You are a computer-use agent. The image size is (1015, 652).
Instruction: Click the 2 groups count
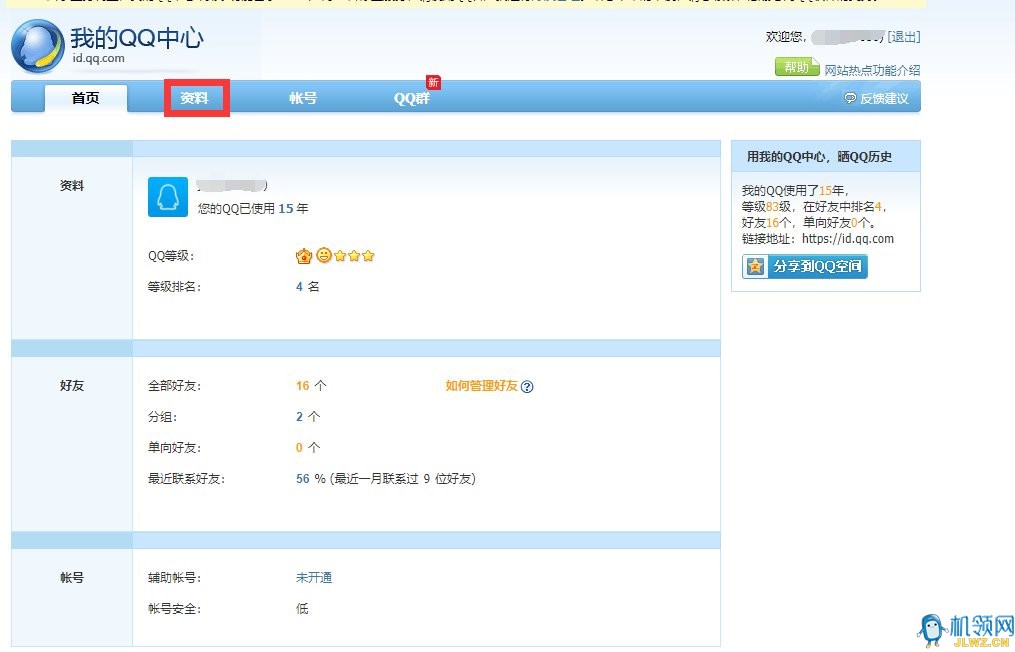(x=299, y=417)
